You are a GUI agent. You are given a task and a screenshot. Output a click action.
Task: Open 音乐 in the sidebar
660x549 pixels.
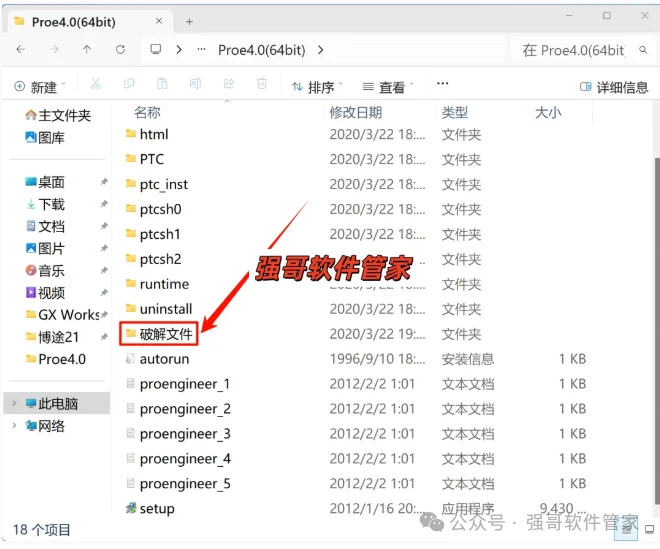tap(45, 271)
